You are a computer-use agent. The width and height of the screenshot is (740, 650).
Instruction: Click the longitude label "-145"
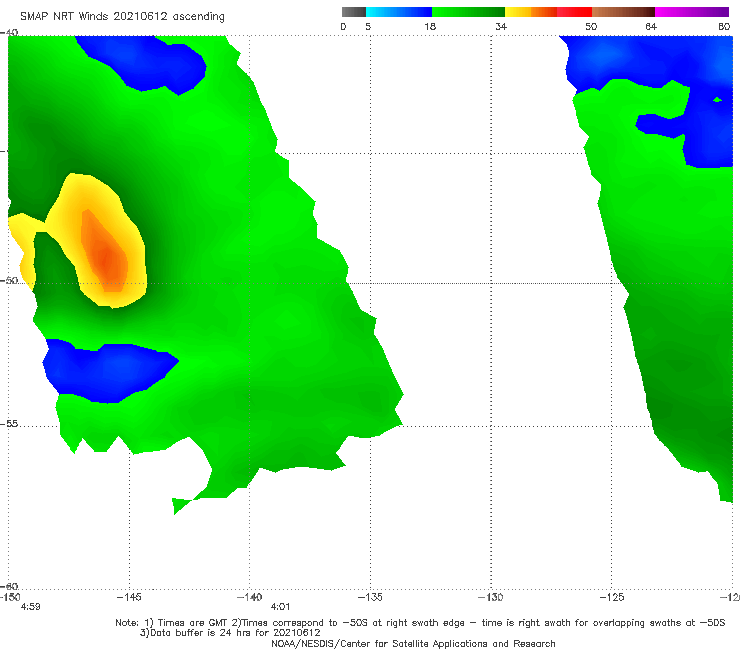129,597
